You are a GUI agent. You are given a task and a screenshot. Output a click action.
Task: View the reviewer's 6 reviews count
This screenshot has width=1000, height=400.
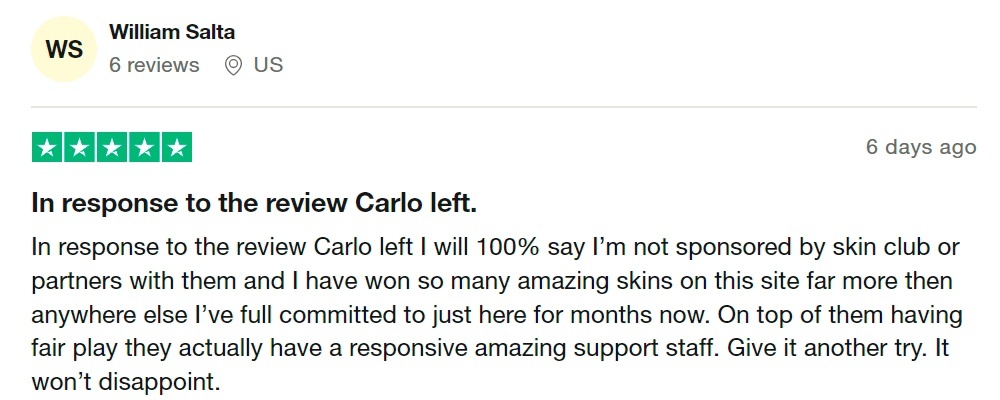click(x=154, y=65)
